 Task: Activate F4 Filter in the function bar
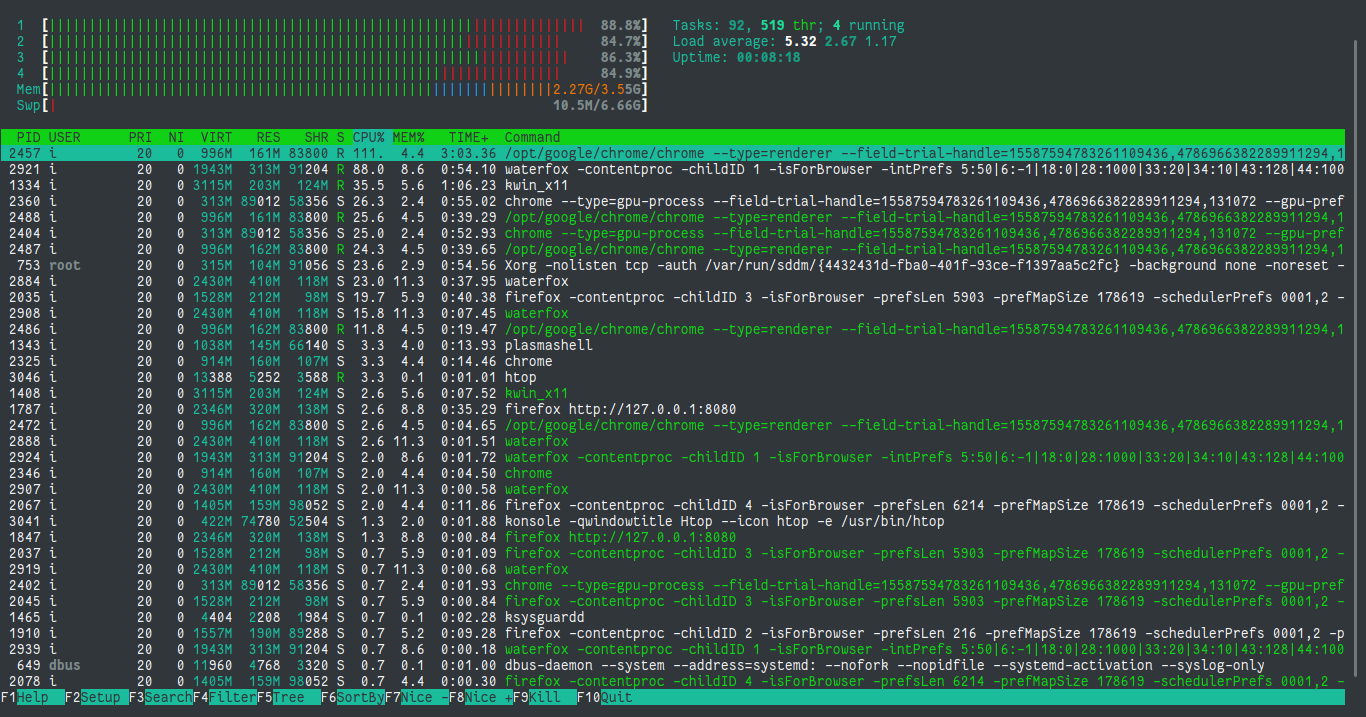point(224,697)
